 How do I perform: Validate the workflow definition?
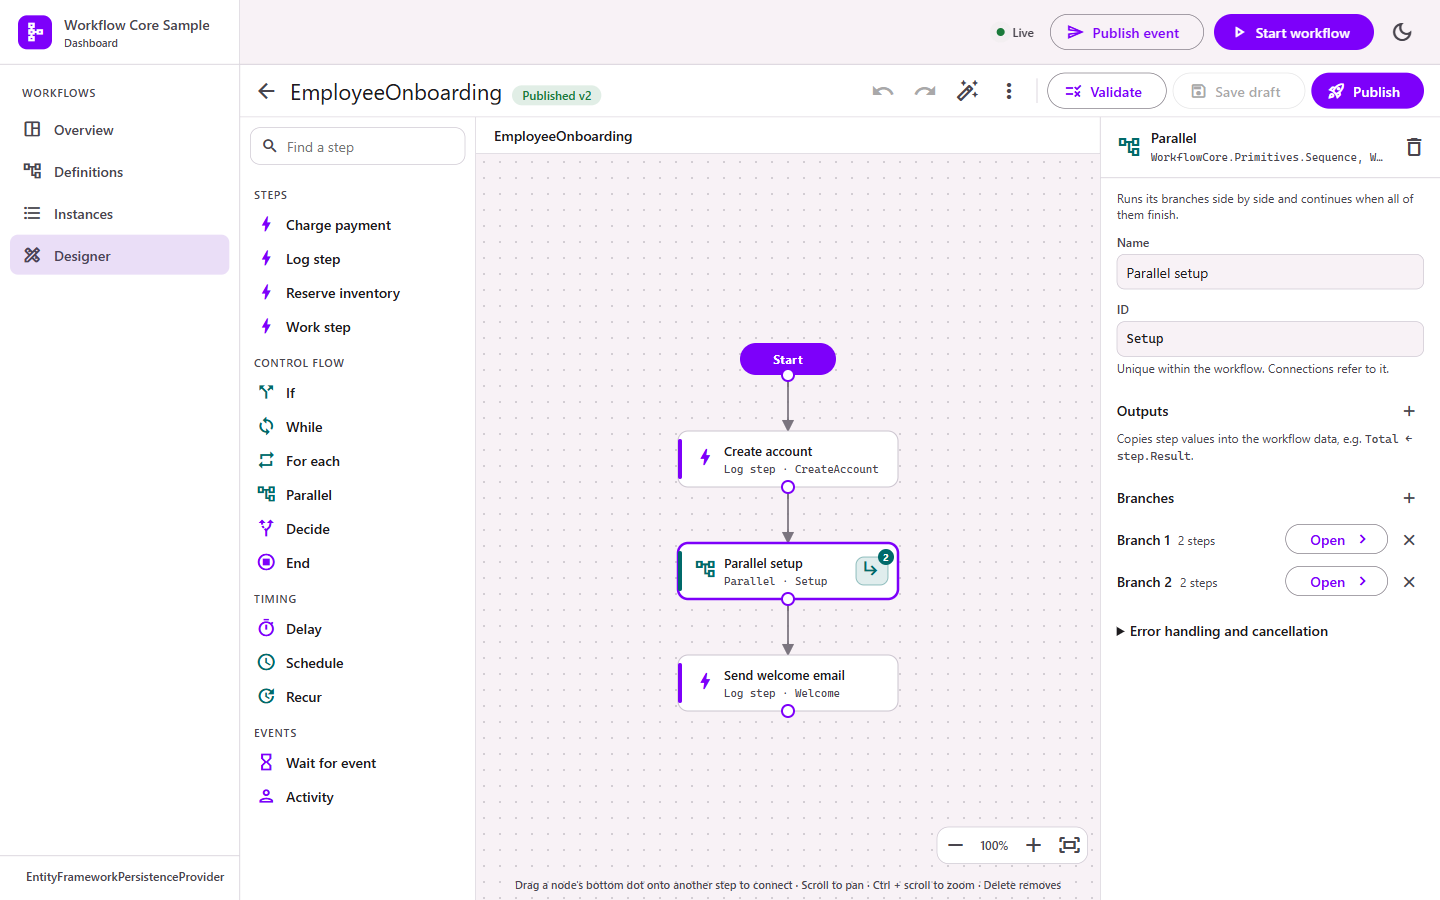point(1106,92)
